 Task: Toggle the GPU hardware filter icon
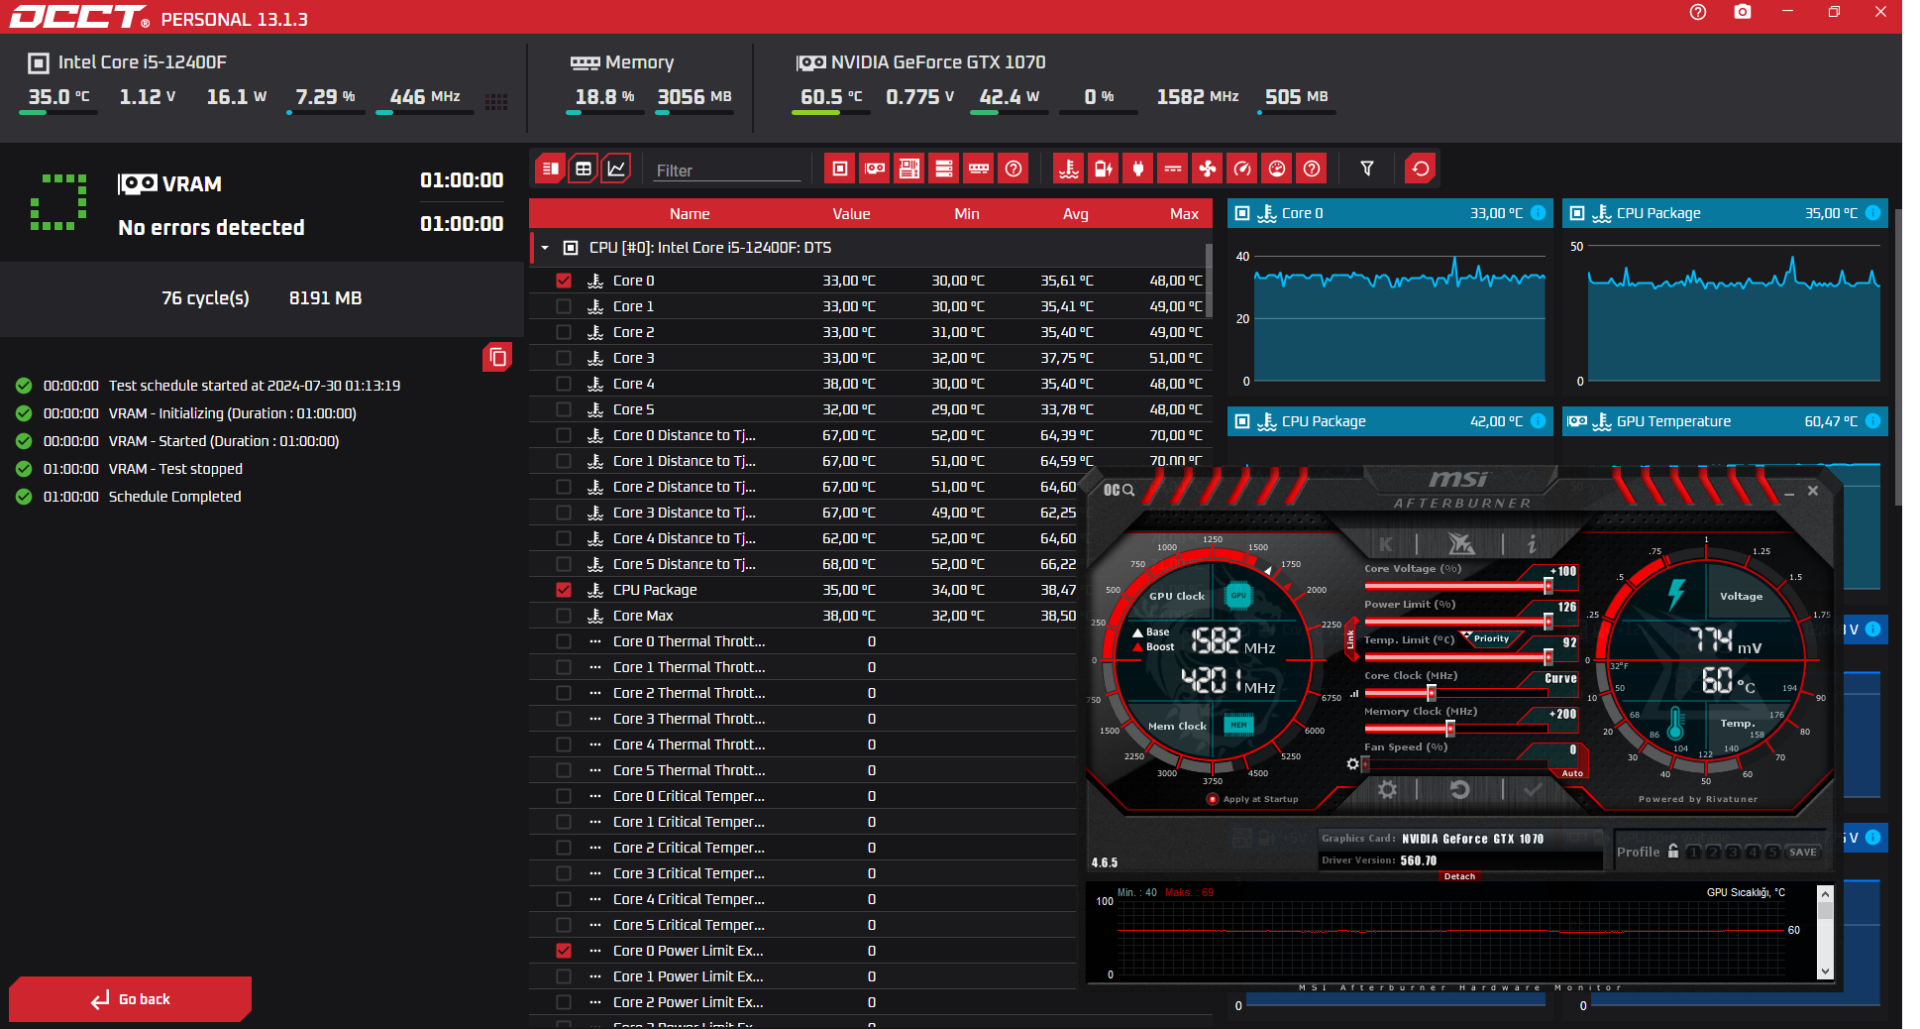pyautogui.click(x=875, y=169)
